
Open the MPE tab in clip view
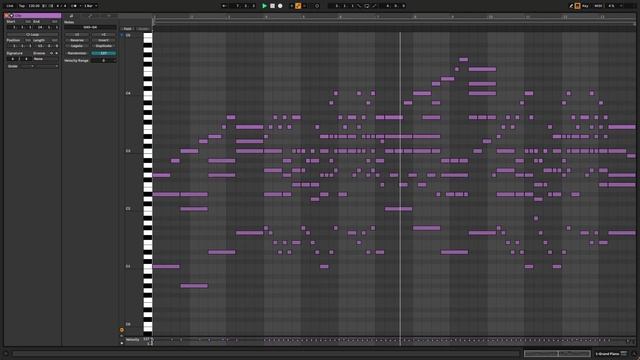point(109,16)
